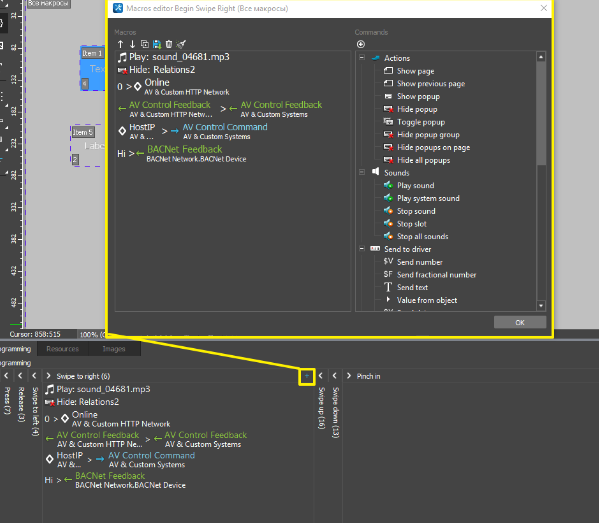Expand the Swipe up (16) column

tap(321, 376)
